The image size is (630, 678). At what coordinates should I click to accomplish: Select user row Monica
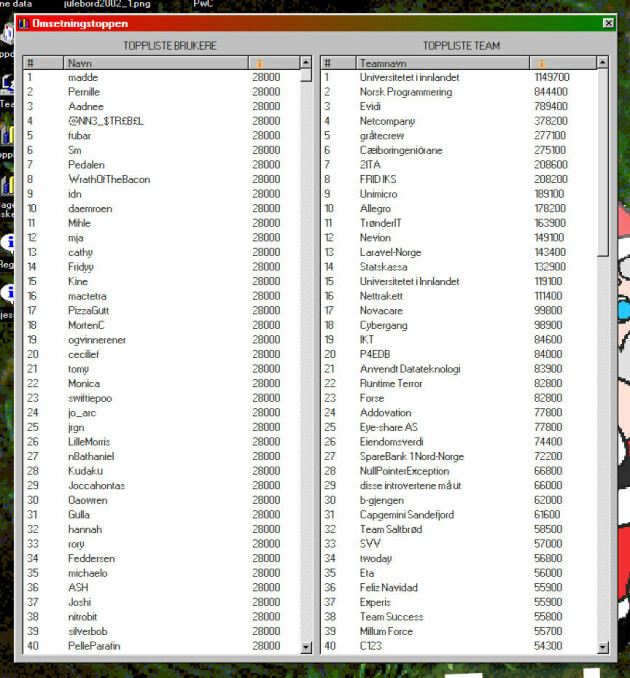(x=162, y=384)
